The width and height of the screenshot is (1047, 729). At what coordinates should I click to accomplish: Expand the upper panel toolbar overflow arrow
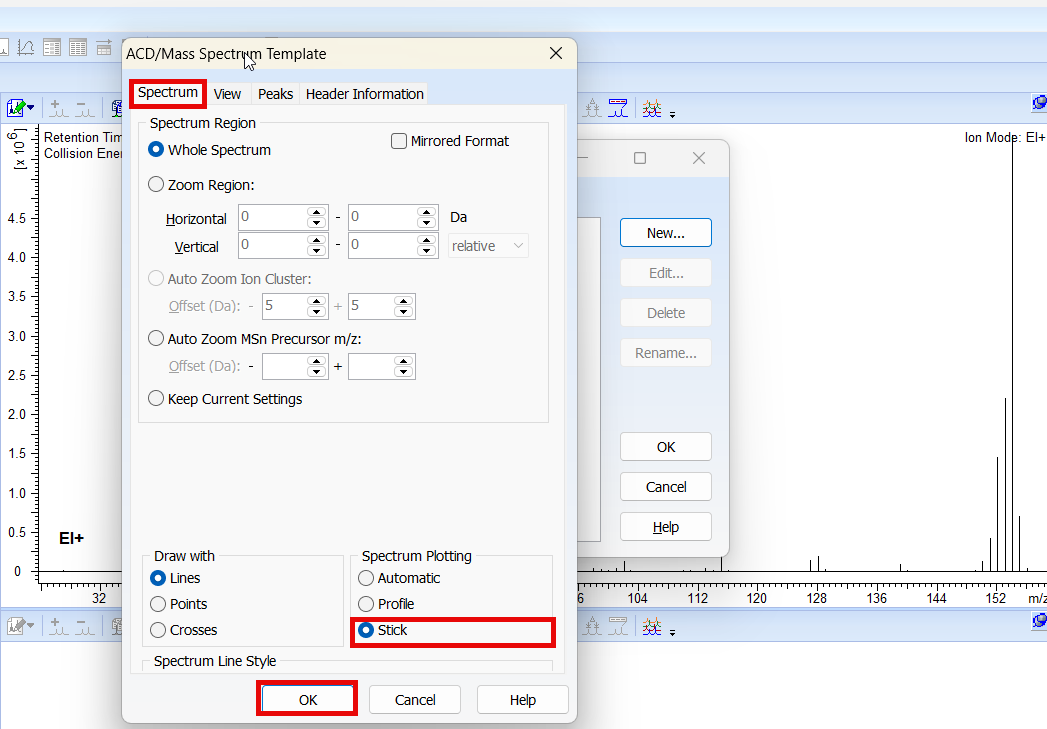672,115
